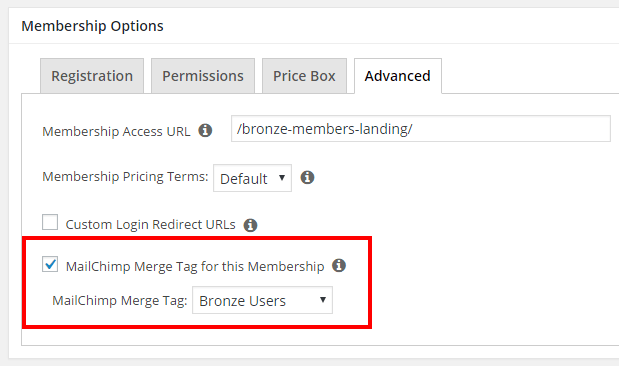
Task: Click the Membership Pricing Terms label
Action: click(x=125, y=177)
